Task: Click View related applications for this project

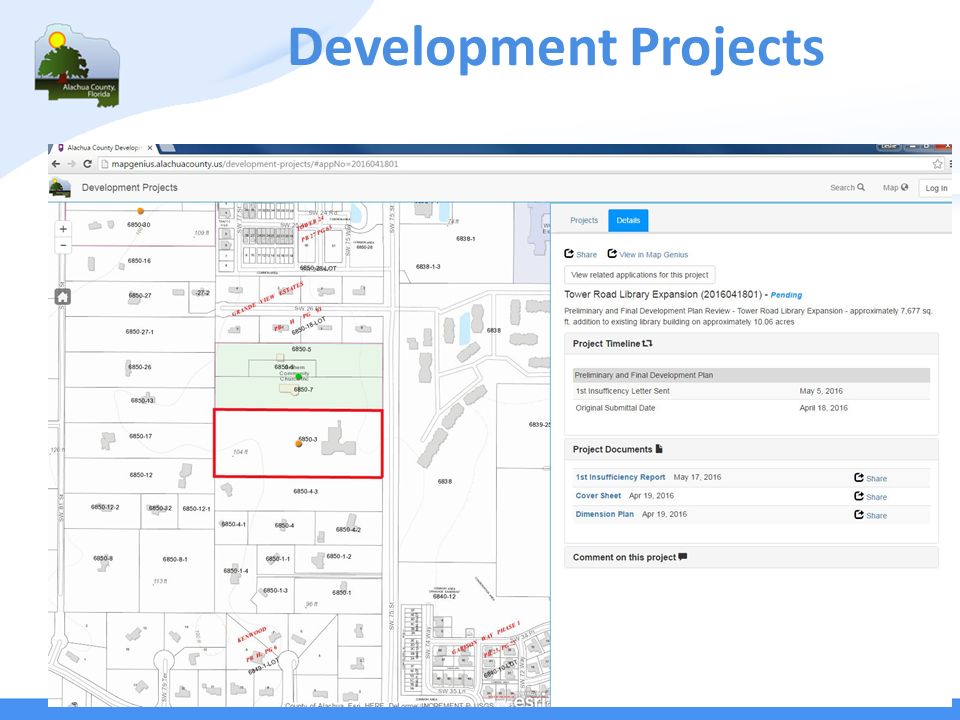Action: pyautogui.click(x=640, y=275)
